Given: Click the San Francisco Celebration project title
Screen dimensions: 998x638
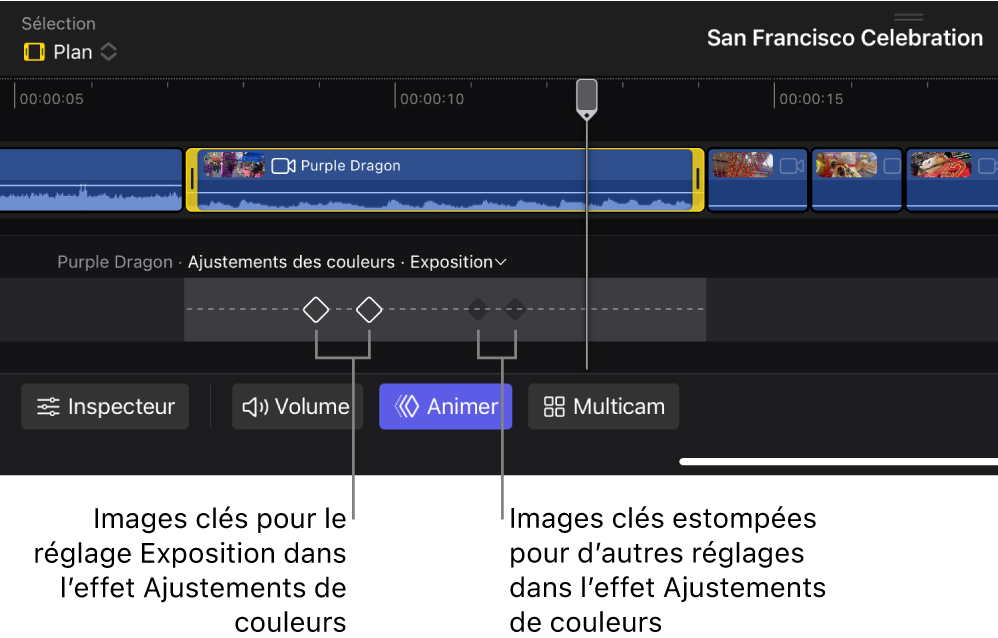Looking at the screenshot, I should coord(845,38).
